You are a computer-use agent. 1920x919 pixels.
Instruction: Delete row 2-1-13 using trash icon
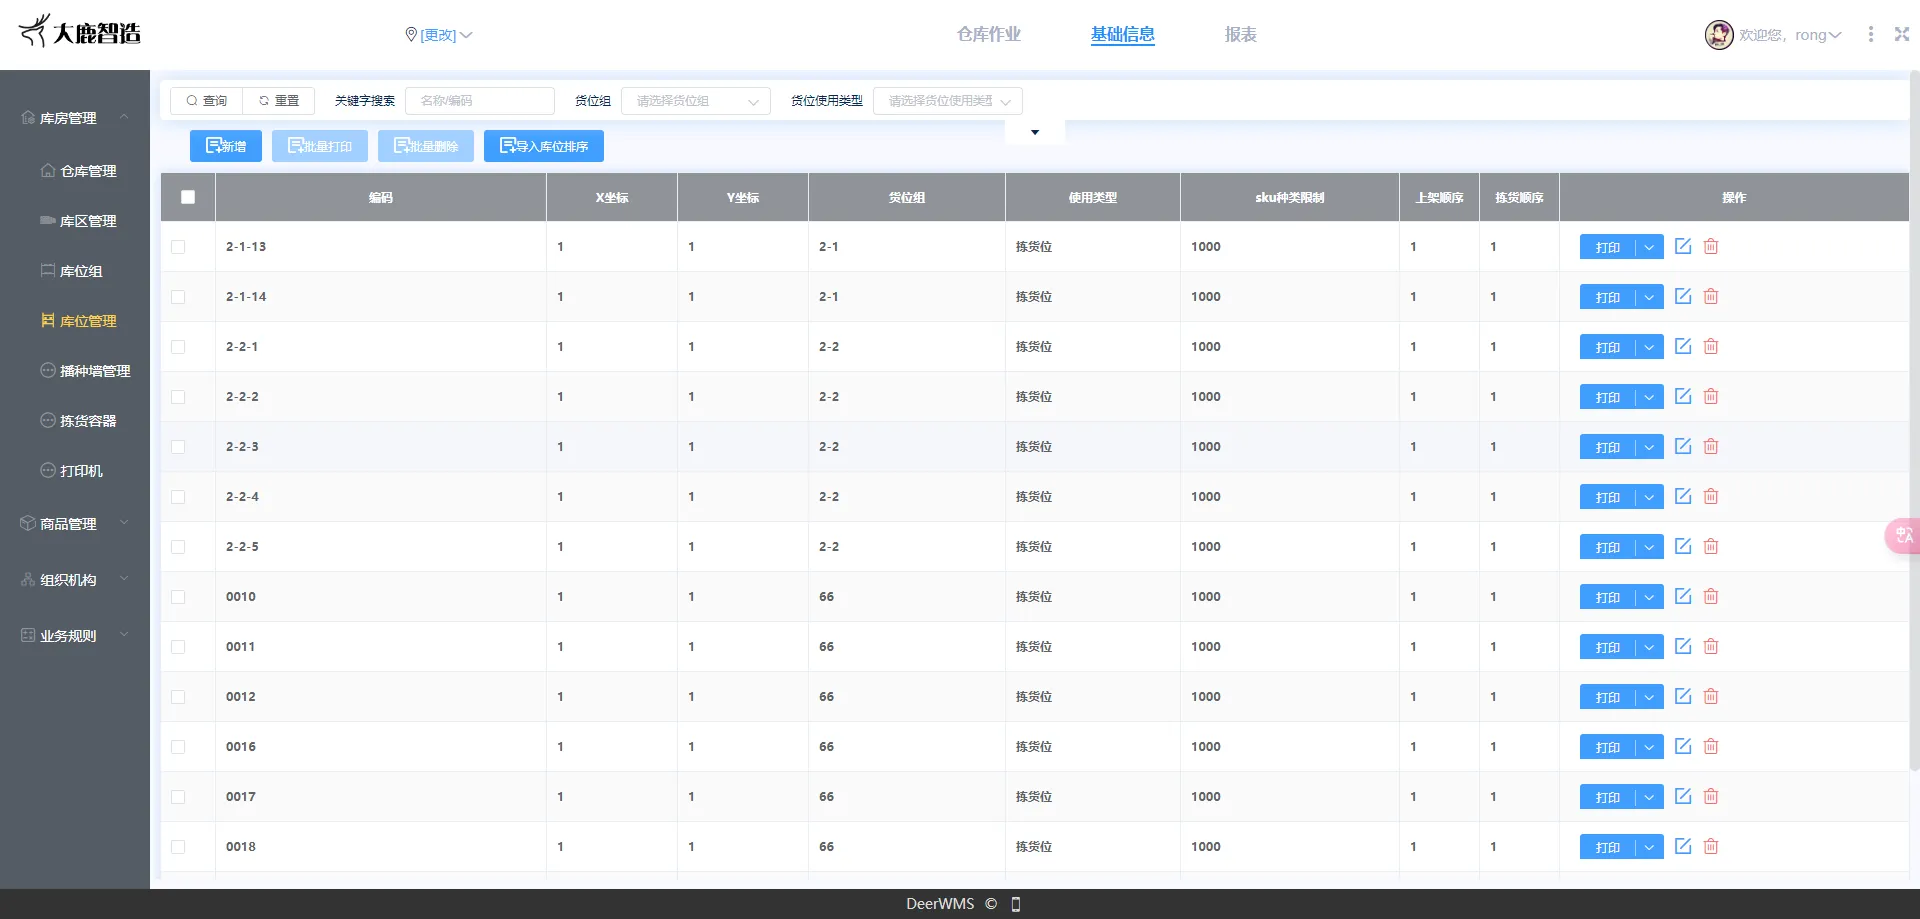tap(1711, 246)
